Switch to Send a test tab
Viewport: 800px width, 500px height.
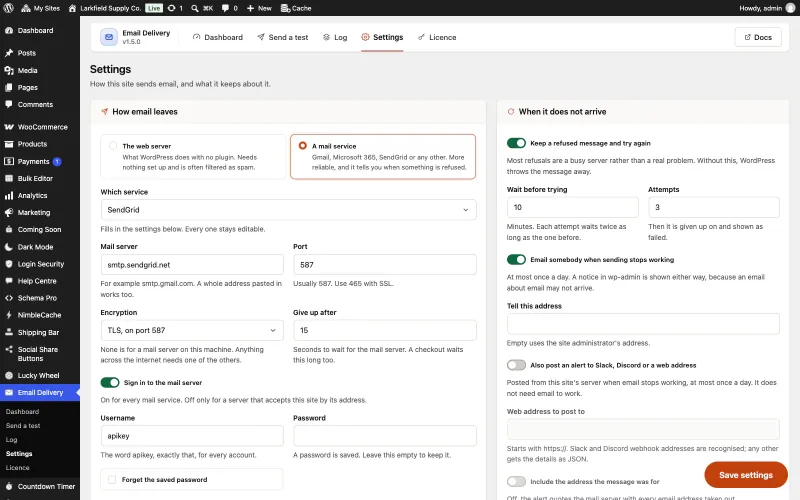(x=283, y=37)
